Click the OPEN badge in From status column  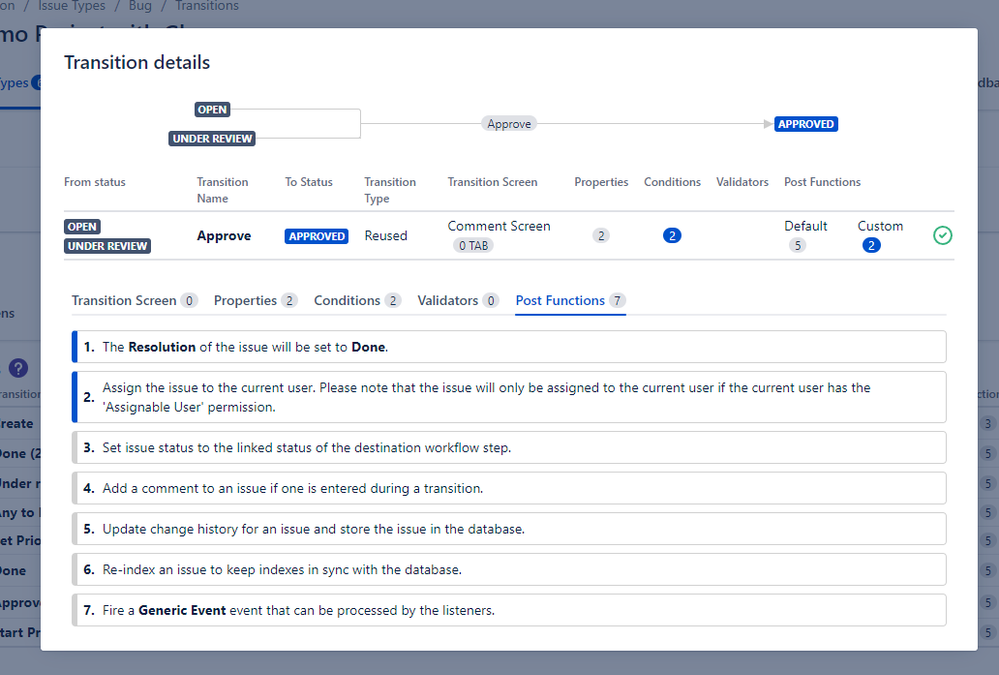(82, 226)
